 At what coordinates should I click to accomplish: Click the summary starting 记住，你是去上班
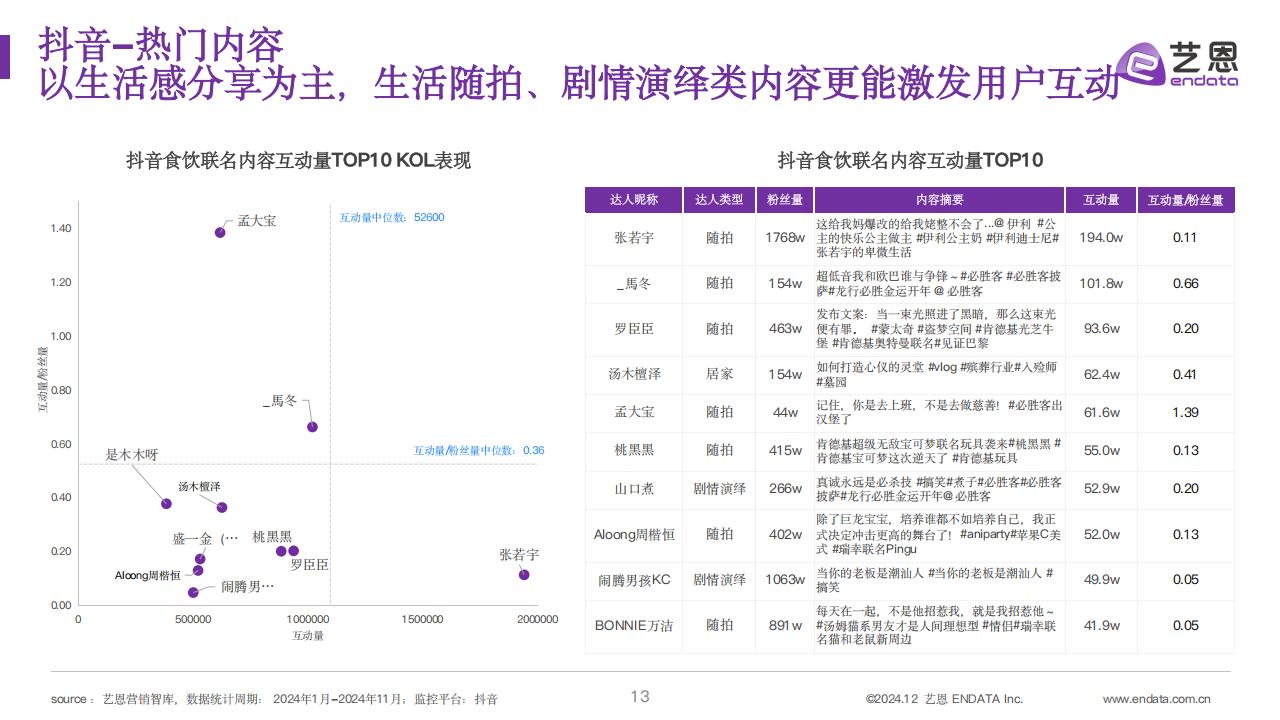pyautogui.click(x=938, y=412)
